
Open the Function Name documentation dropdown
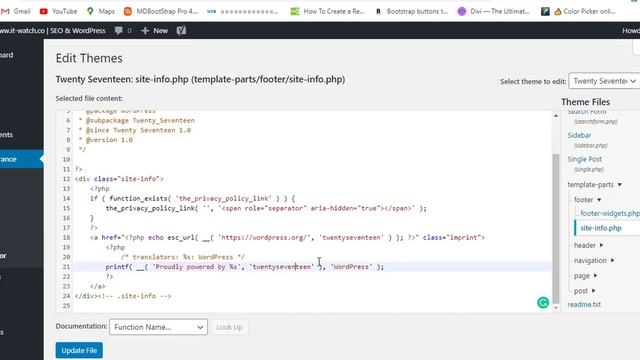(158, 327)
